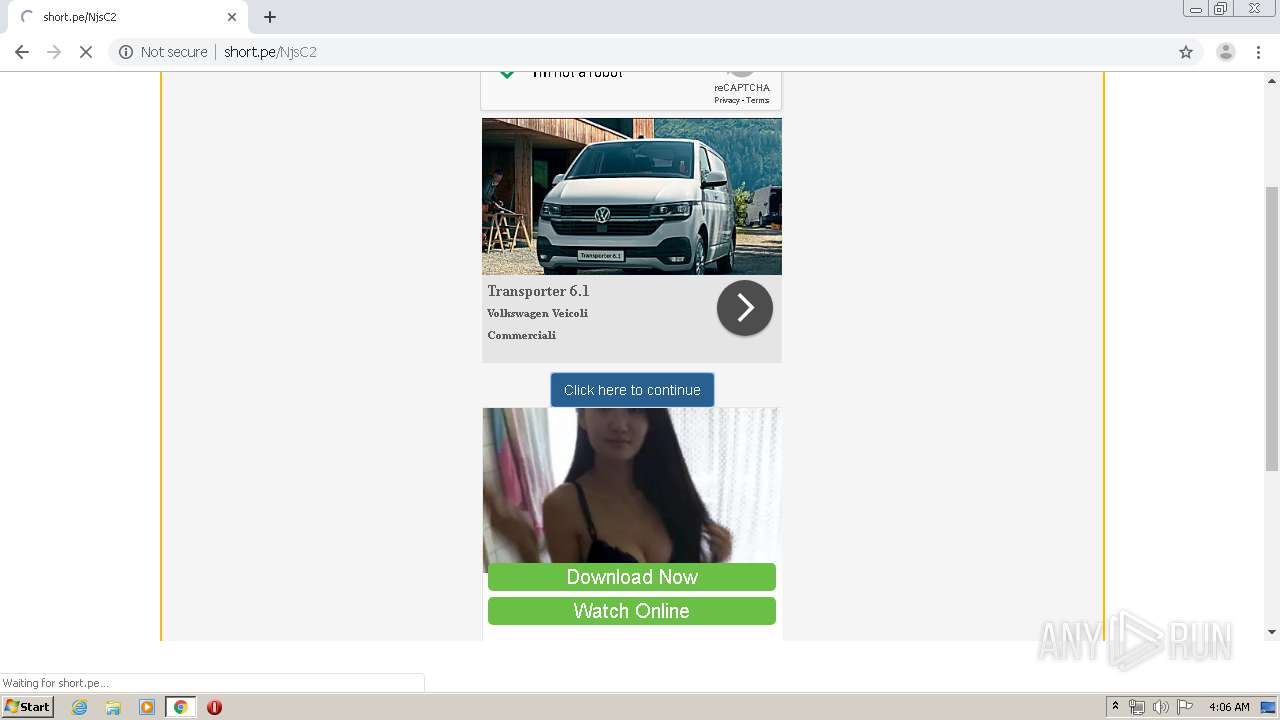This screenshot has width=1280, height=720.
Task: Click the round arrow button on the Transporter ad
Action: (745, 308)
